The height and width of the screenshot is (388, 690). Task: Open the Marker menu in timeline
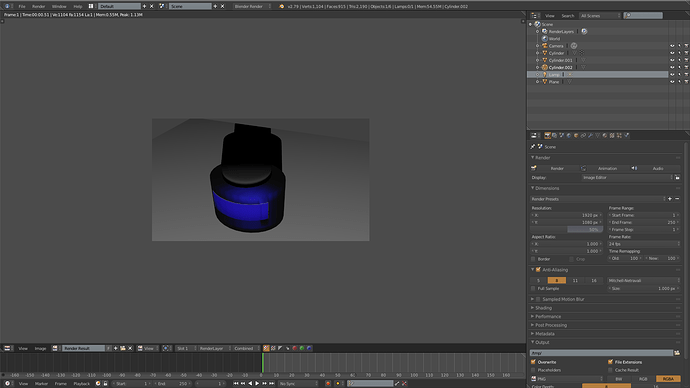41,384
